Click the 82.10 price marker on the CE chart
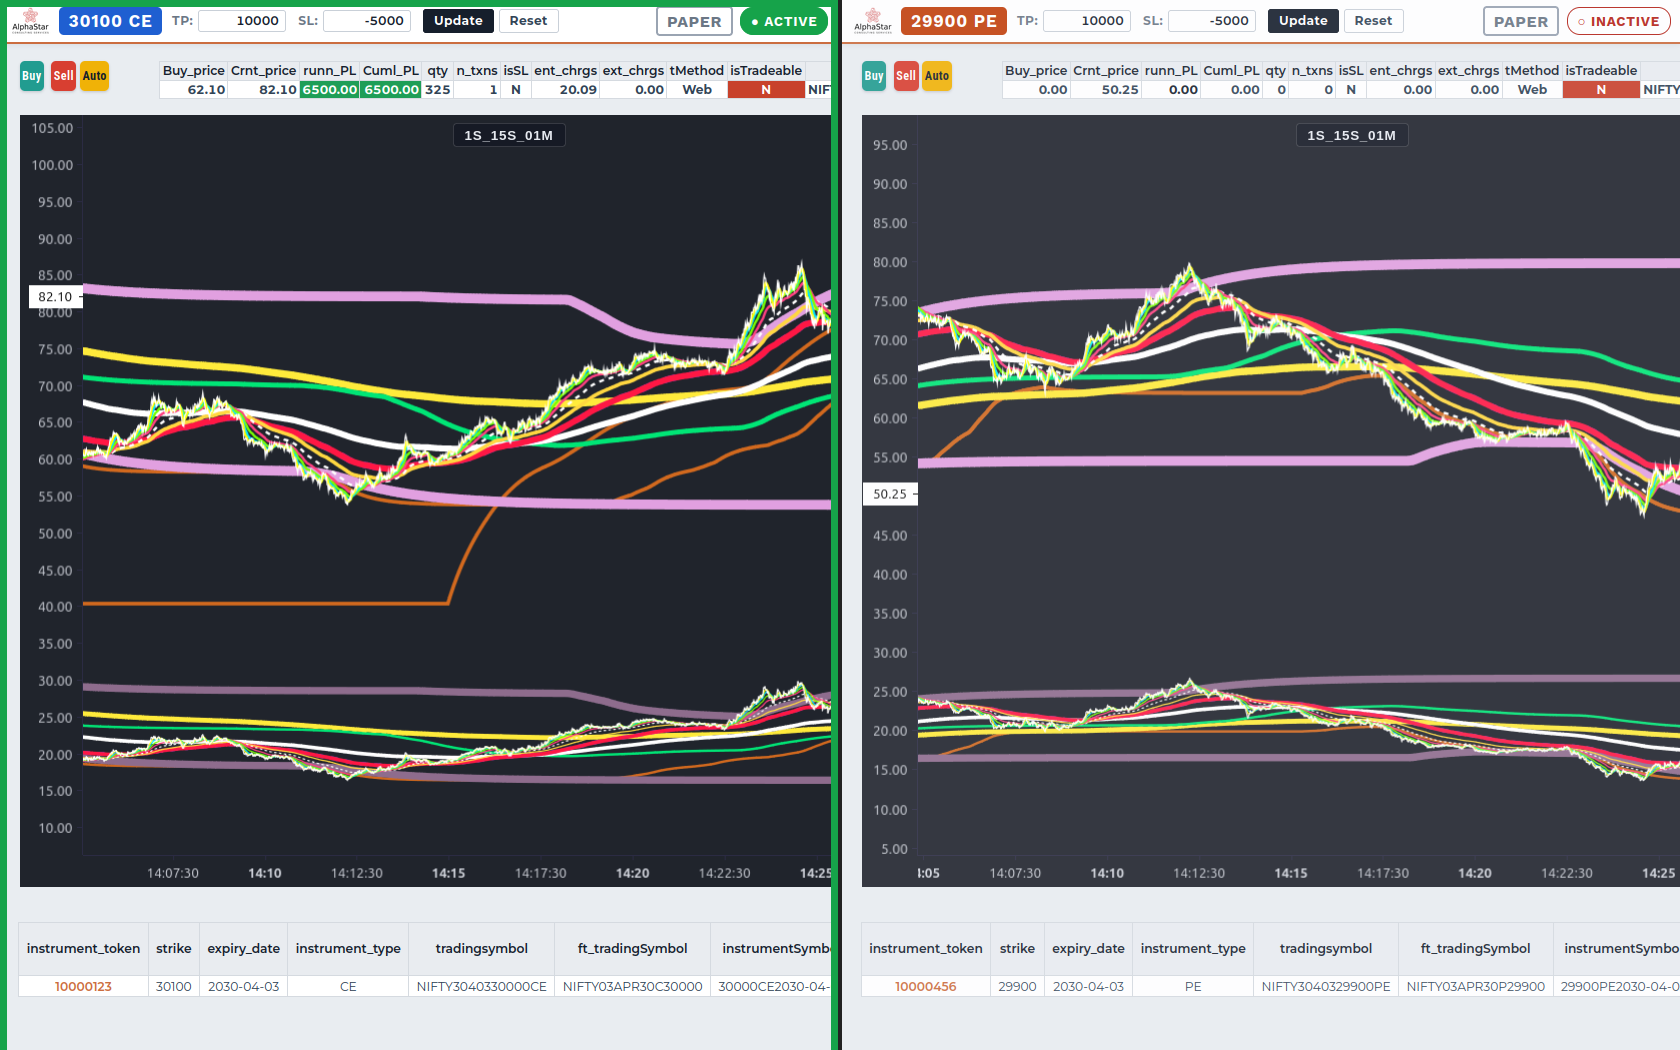The height and width of the screenshot is (1050, 1680). (x=55, y=297)
